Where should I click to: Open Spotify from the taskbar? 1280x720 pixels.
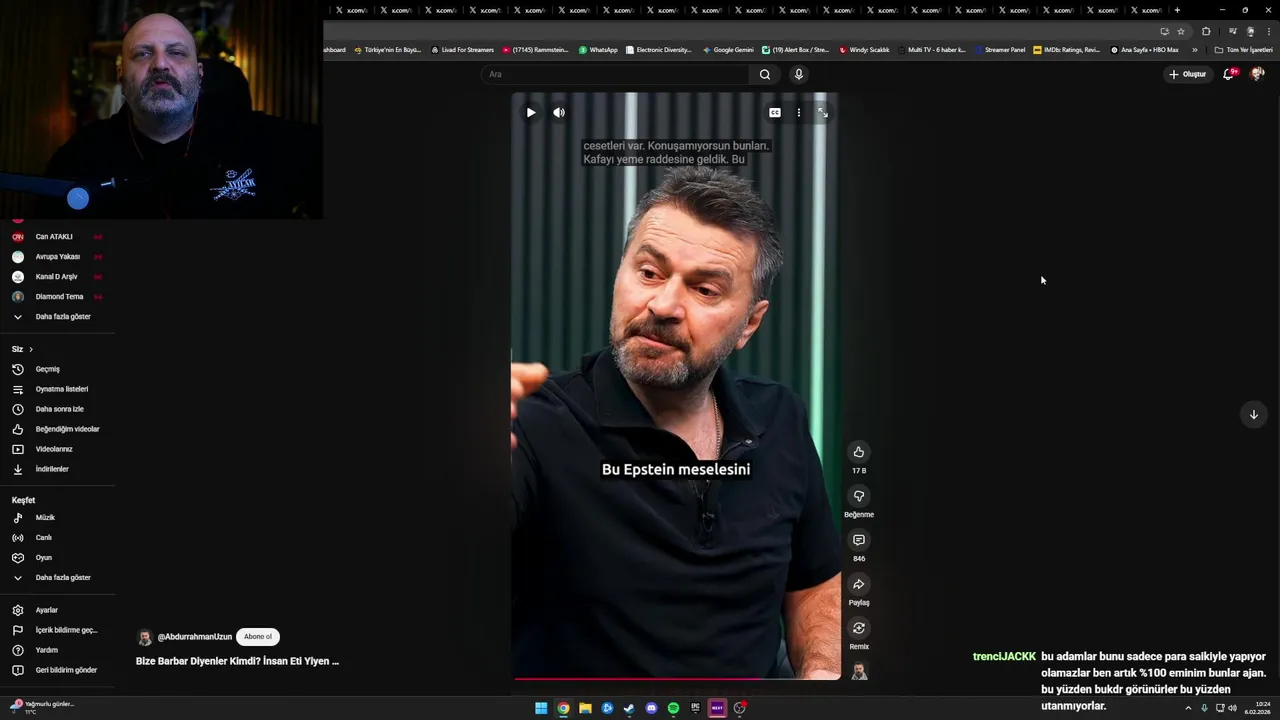(x=673, y=708)
